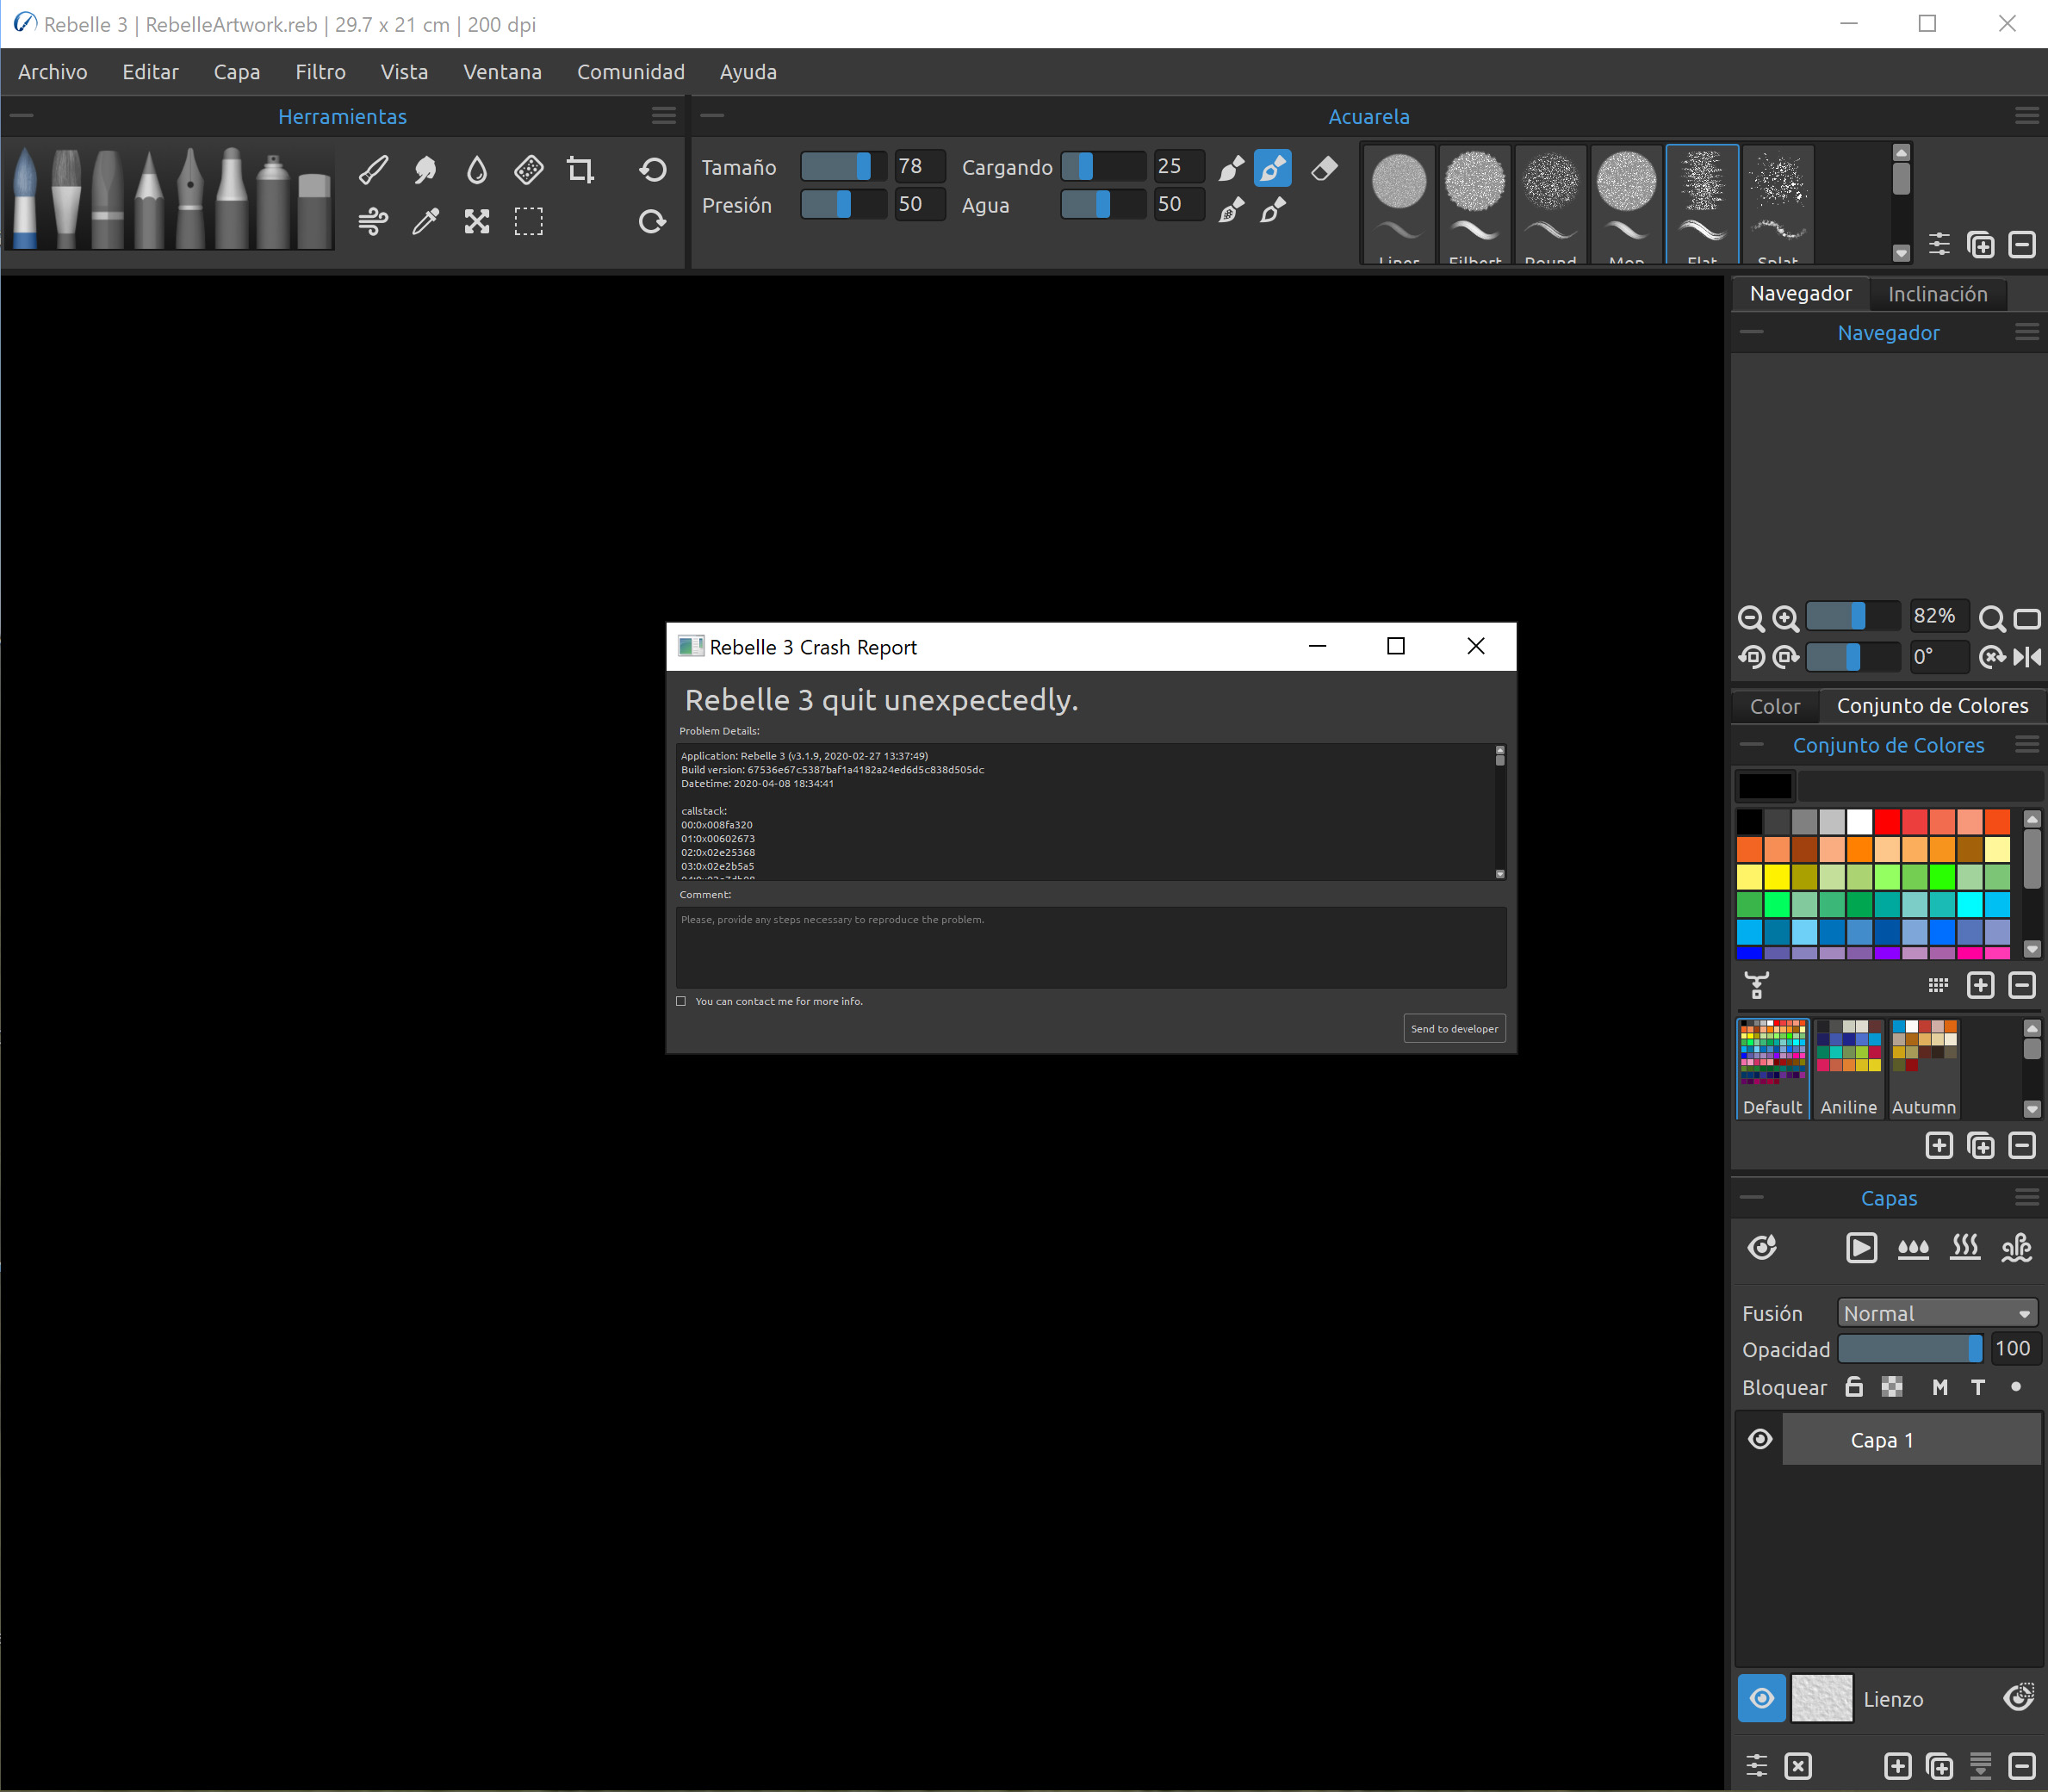Choose the Erase brush mode icon
This screenshot has width=2048, height=1792.
click(1324, 168)
